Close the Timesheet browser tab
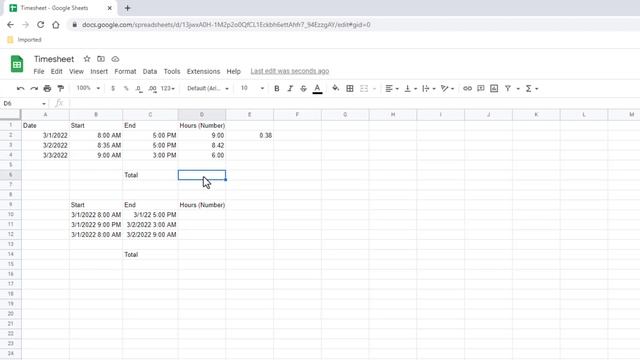Viewport: 640px width, 360px height. click(x=109, y=8)
